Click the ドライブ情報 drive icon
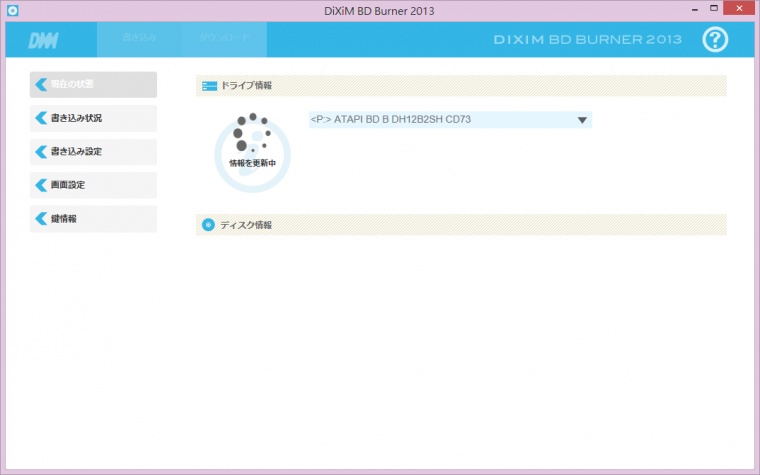Viewport: 760px width, 475px height. click(x=209, y=86)
